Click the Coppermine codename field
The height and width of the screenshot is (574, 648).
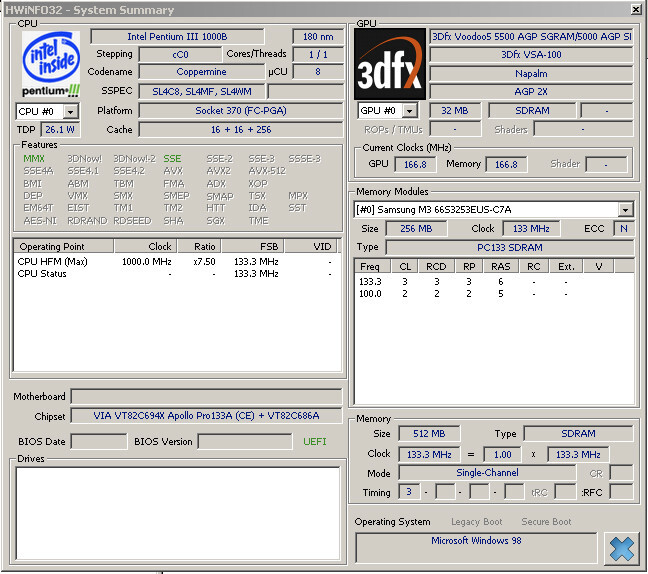pos(201,72)
